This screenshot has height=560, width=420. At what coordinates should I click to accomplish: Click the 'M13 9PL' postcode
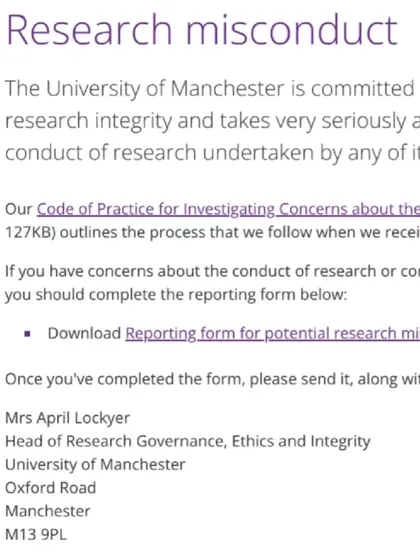tap(36, 535)
